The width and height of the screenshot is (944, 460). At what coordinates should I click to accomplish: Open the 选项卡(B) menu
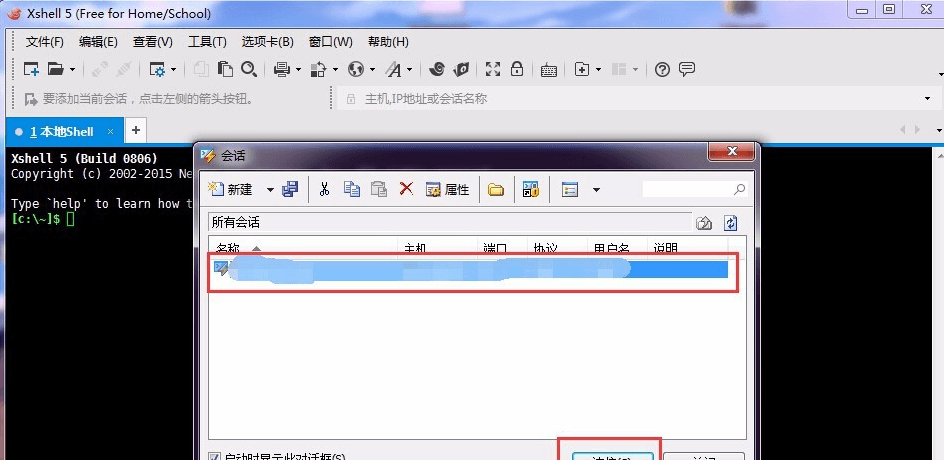(267, 42)
